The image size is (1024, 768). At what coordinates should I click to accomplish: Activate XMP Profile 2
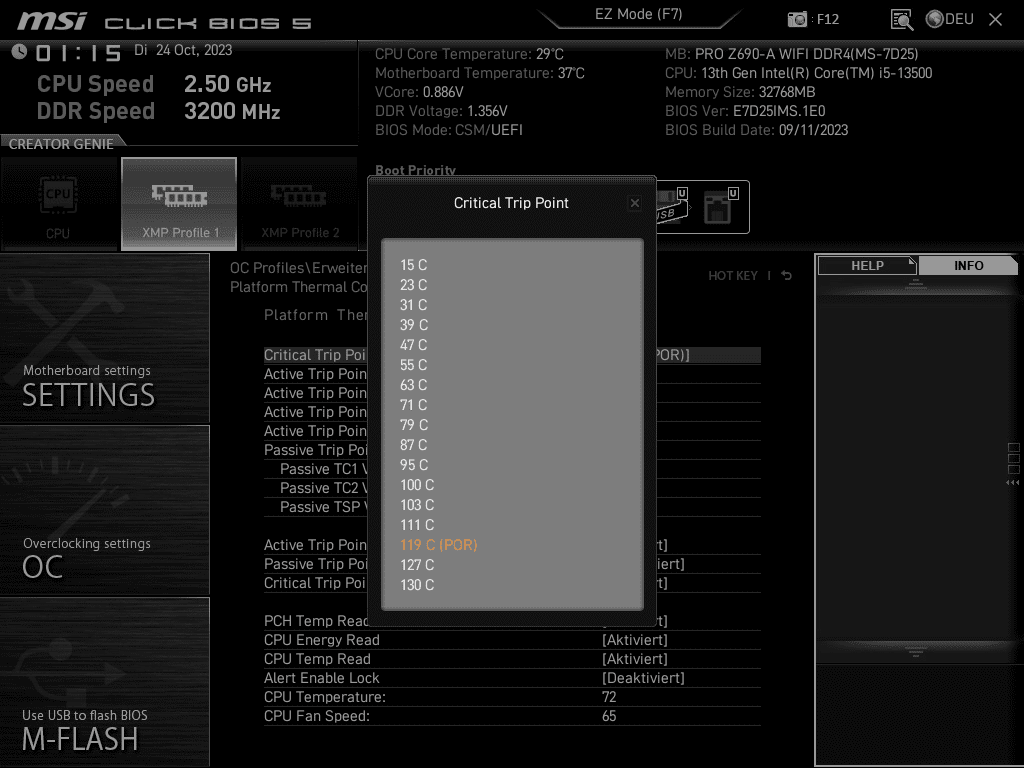pos(300,204)
